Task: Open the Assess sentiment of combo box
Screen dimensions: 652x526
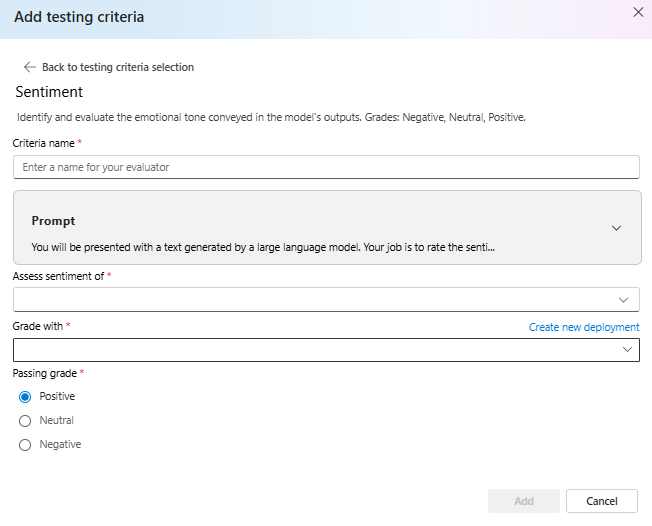Action: [x=326, y=299]
